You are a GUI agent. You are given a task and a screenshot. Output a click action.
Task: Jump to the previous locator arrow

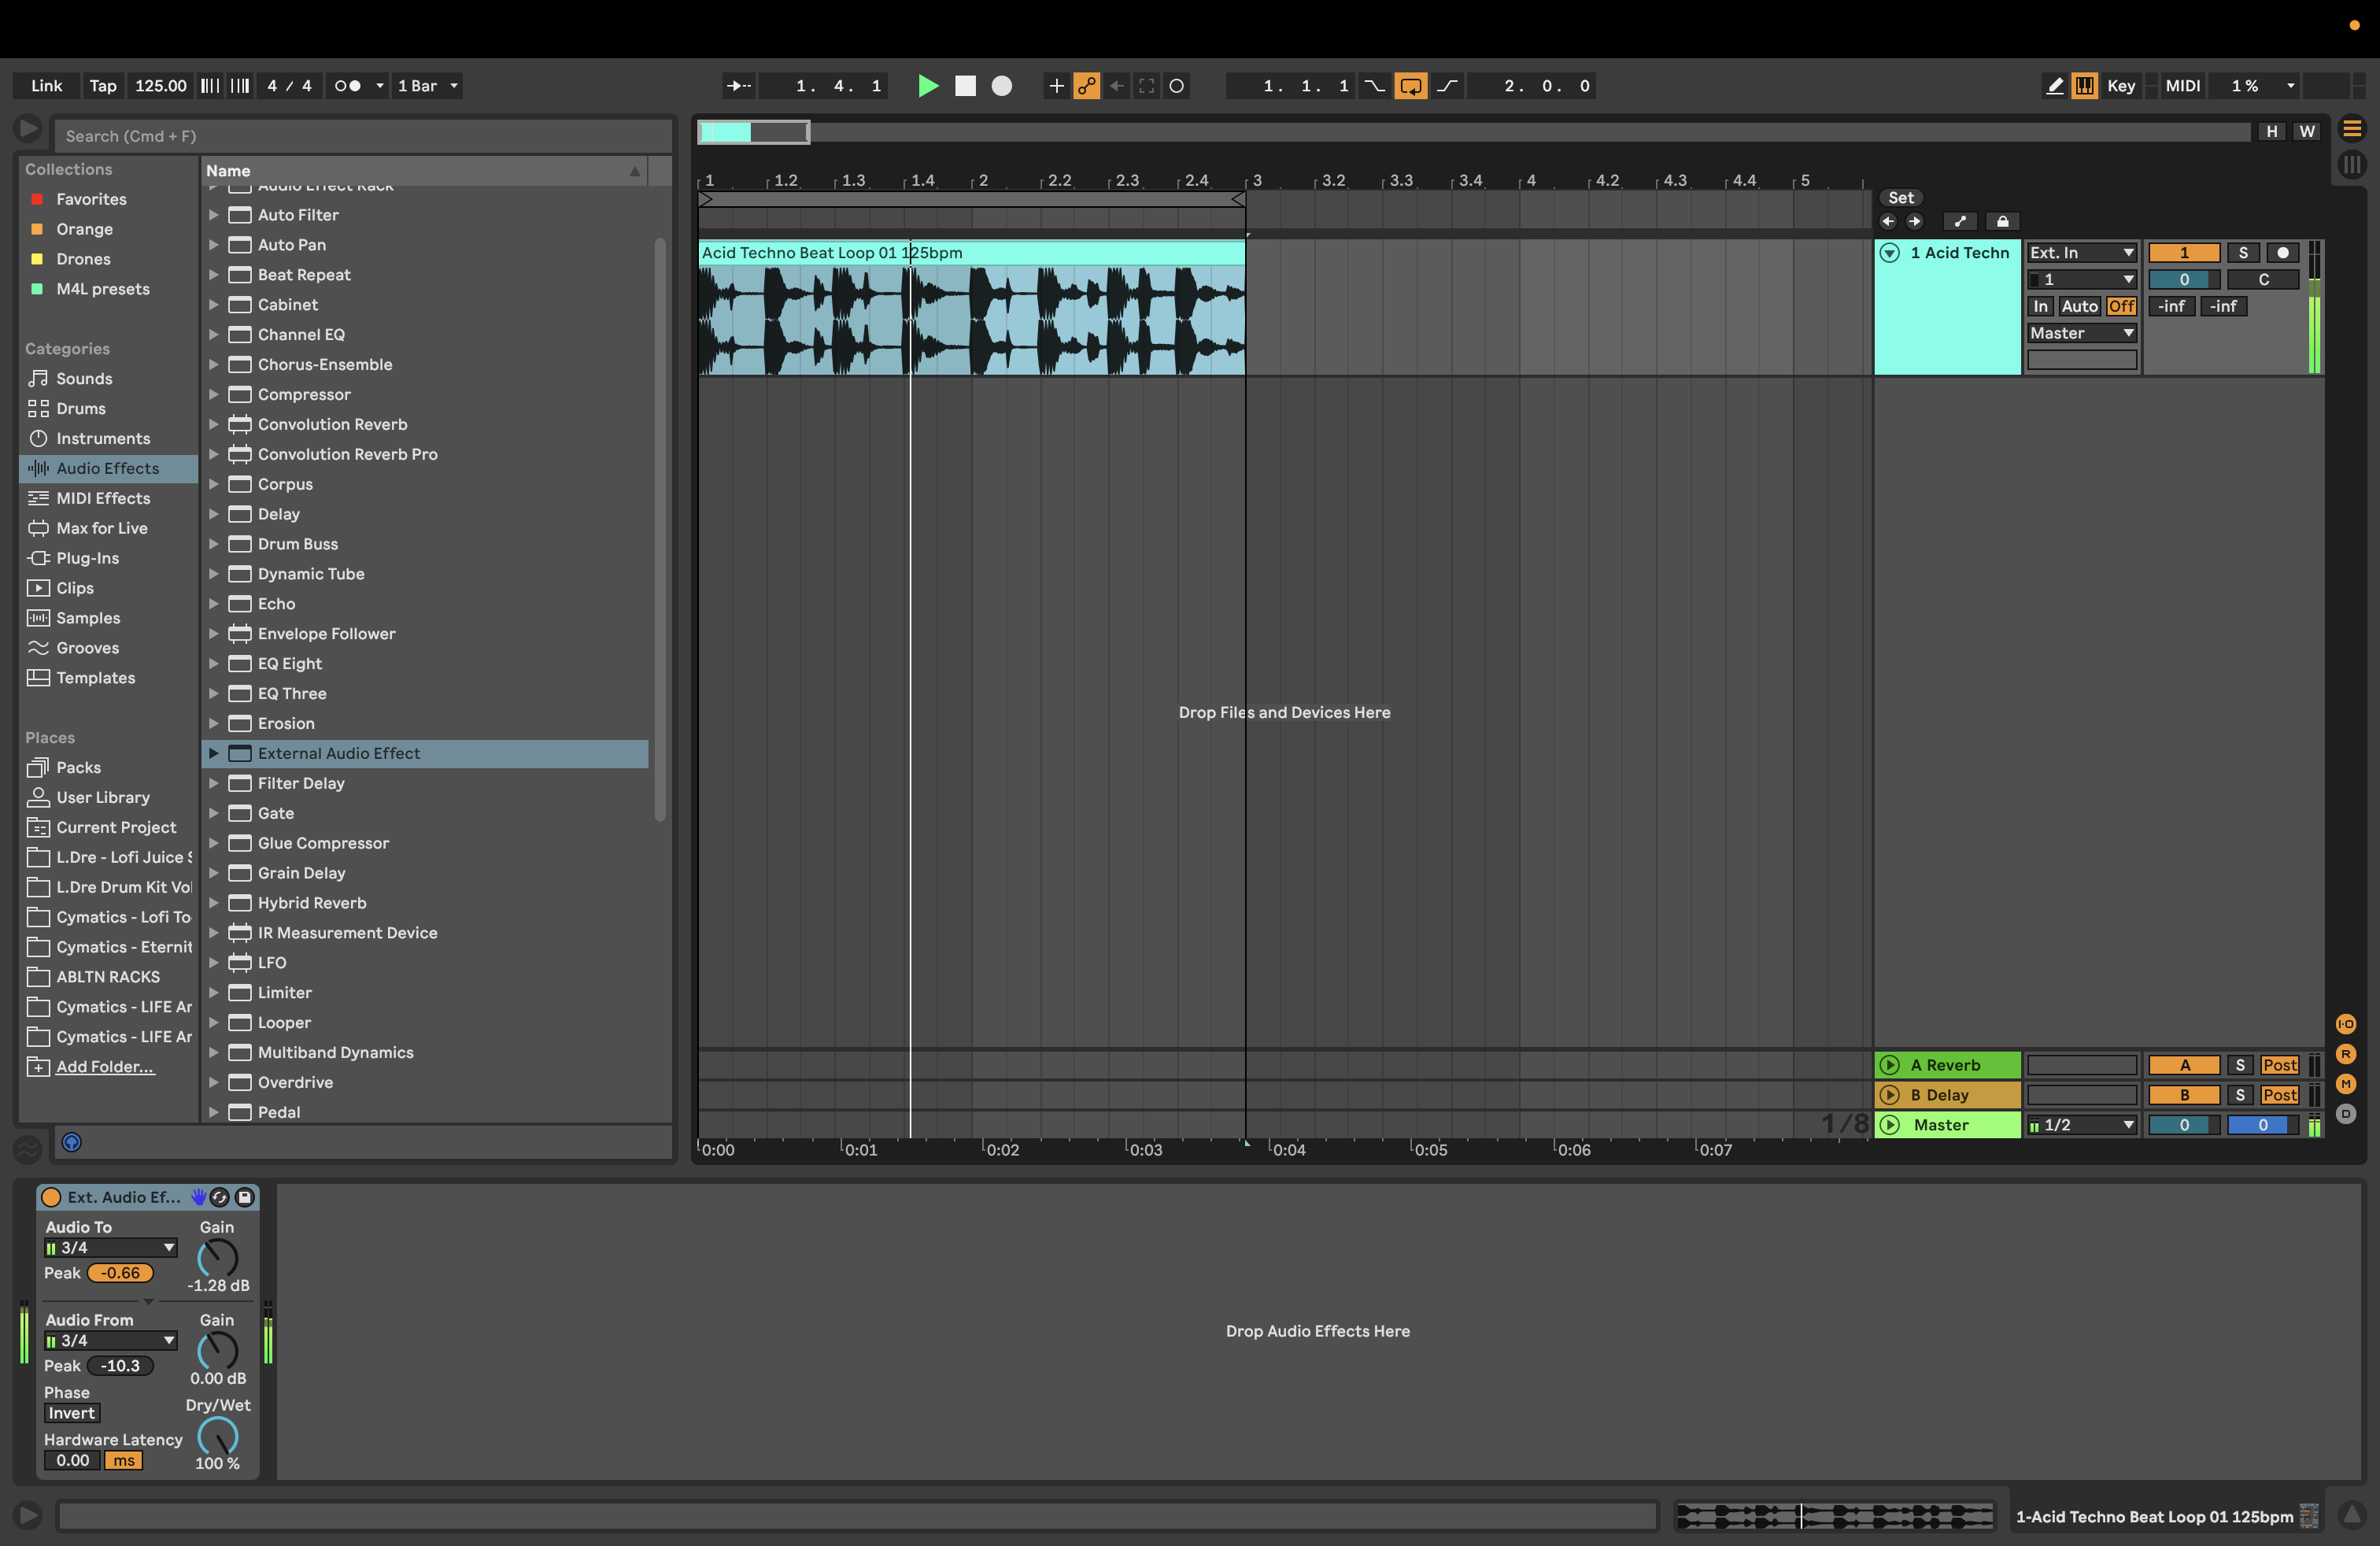point(1888,222)
